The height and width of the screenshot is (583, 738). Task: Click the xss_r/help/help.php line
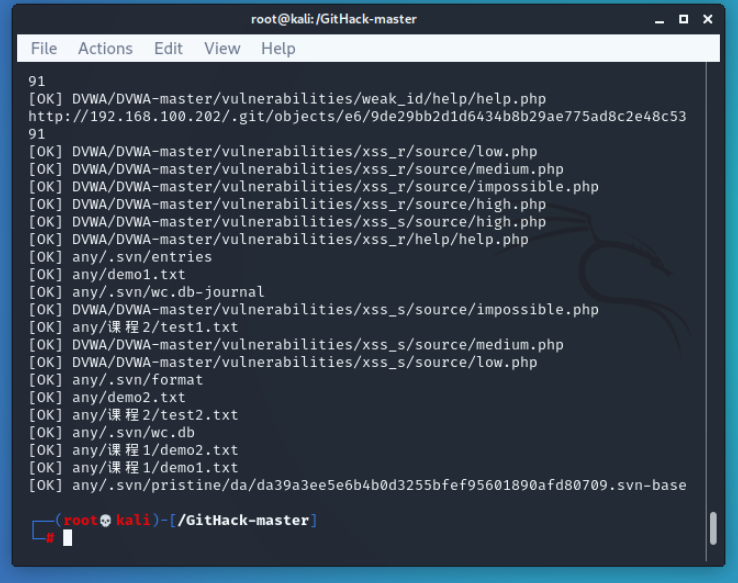pyautogui.click(x=279, y=240)
